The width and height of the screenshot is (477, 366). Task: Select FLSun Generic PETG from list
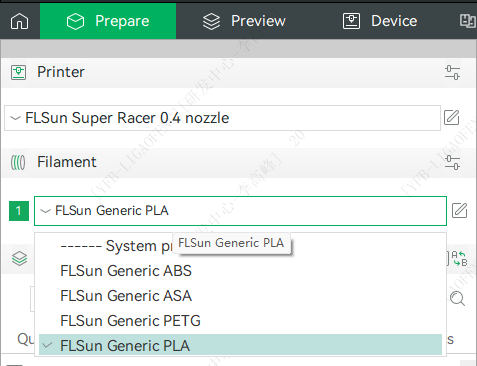[240, 321]
